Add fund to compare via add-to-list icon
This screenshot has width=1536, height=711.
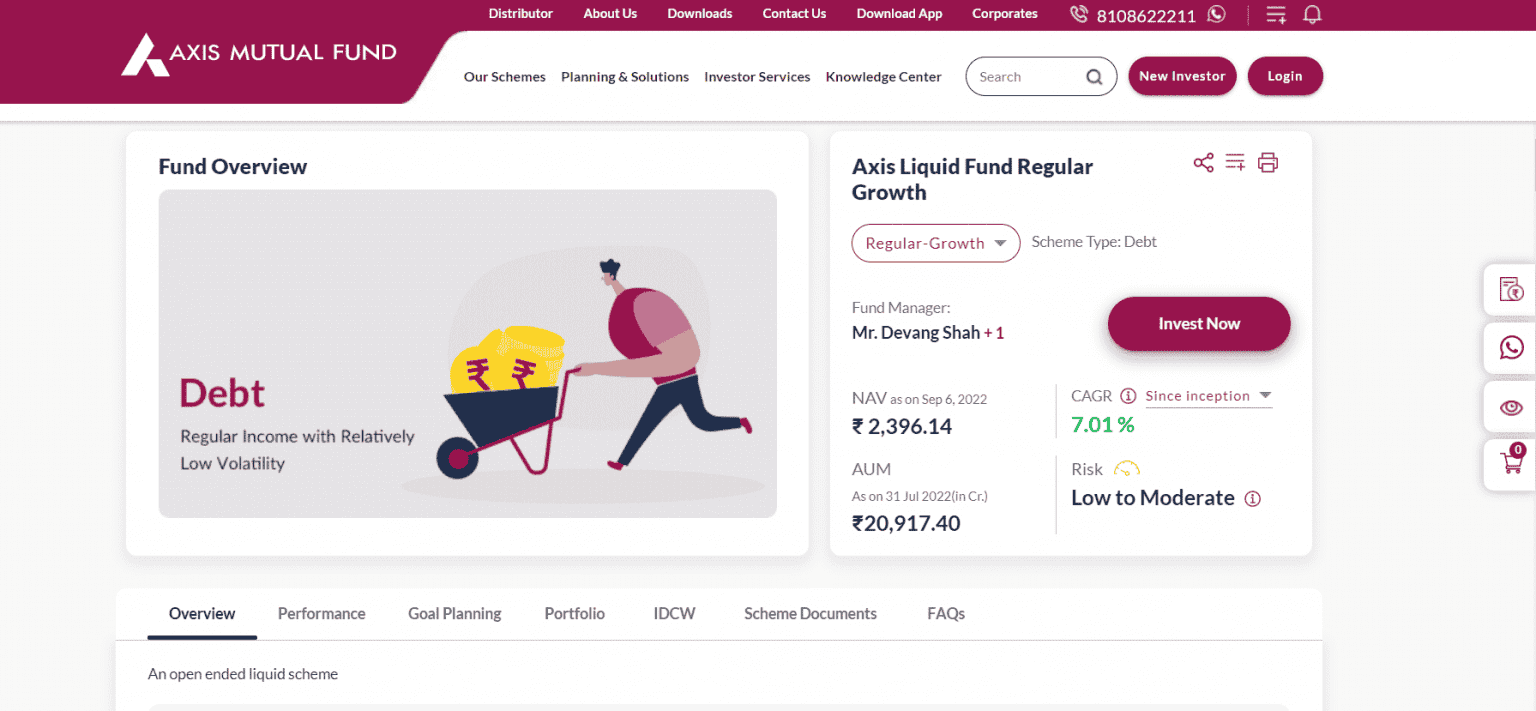pos(1235,162)
